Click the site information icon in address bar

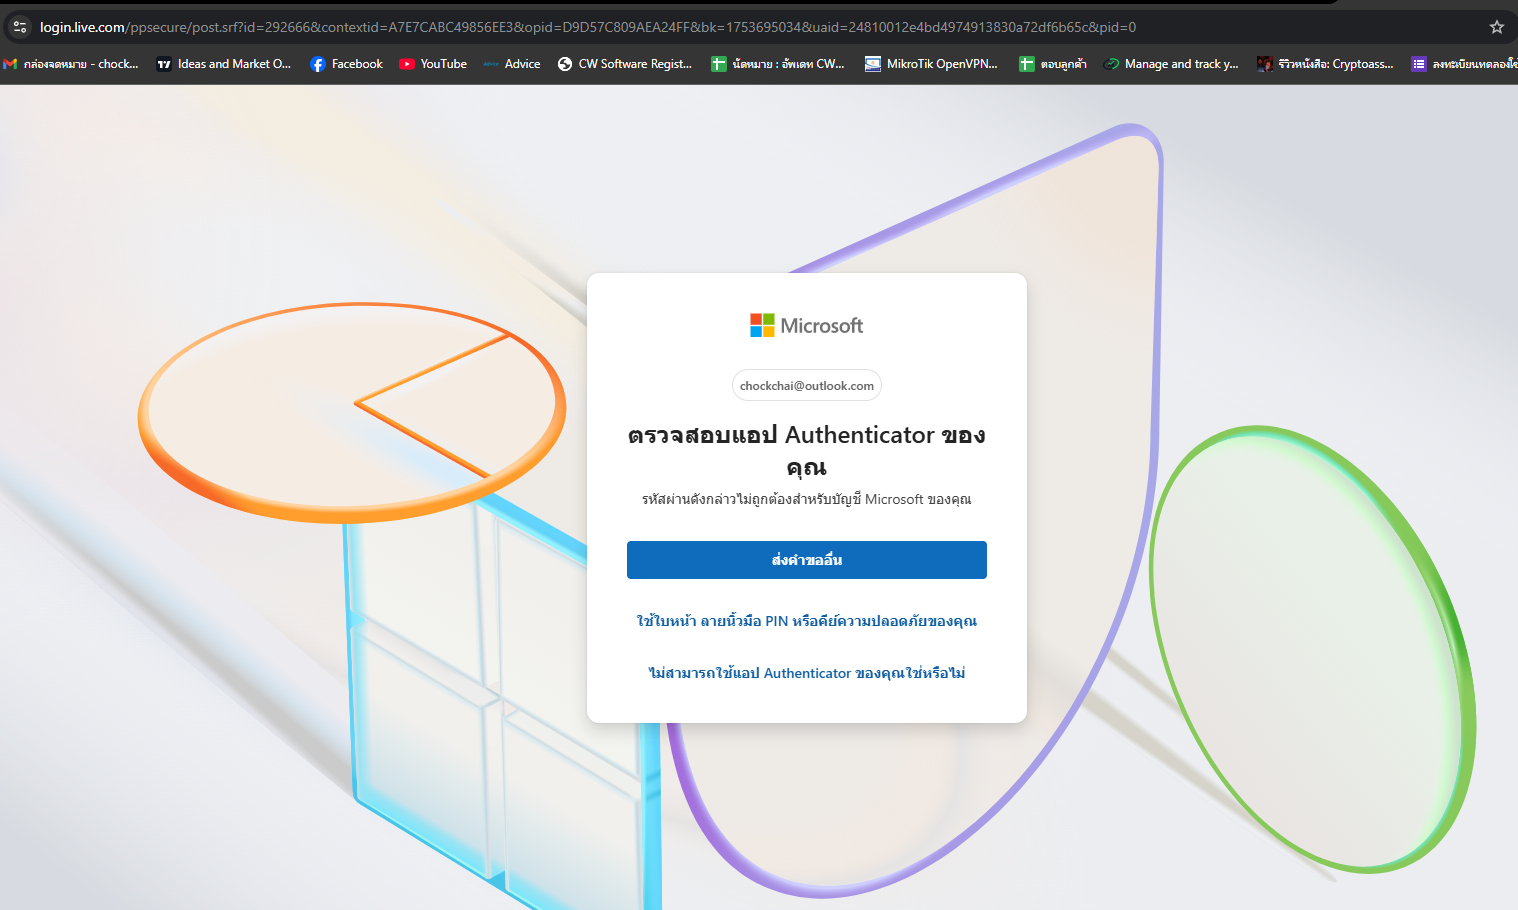click(x=20, y=27)
